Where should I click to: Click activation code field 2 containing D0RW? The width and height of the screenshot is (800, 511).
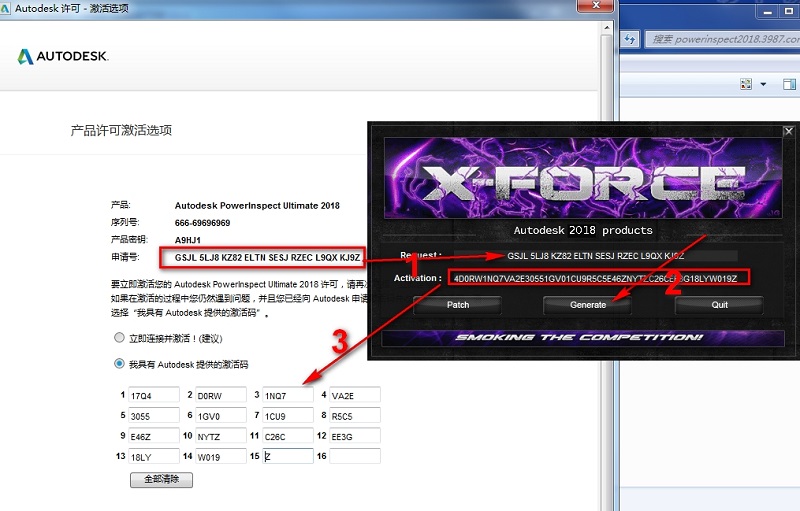(221, 395)
